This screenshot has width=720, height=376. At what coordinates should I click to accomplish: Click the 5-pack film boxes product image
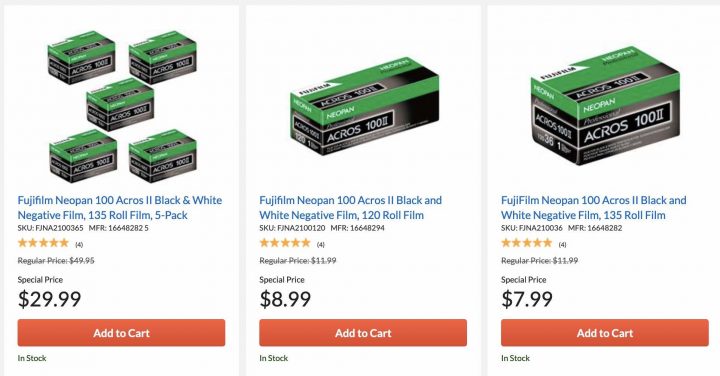pos(123,107)
